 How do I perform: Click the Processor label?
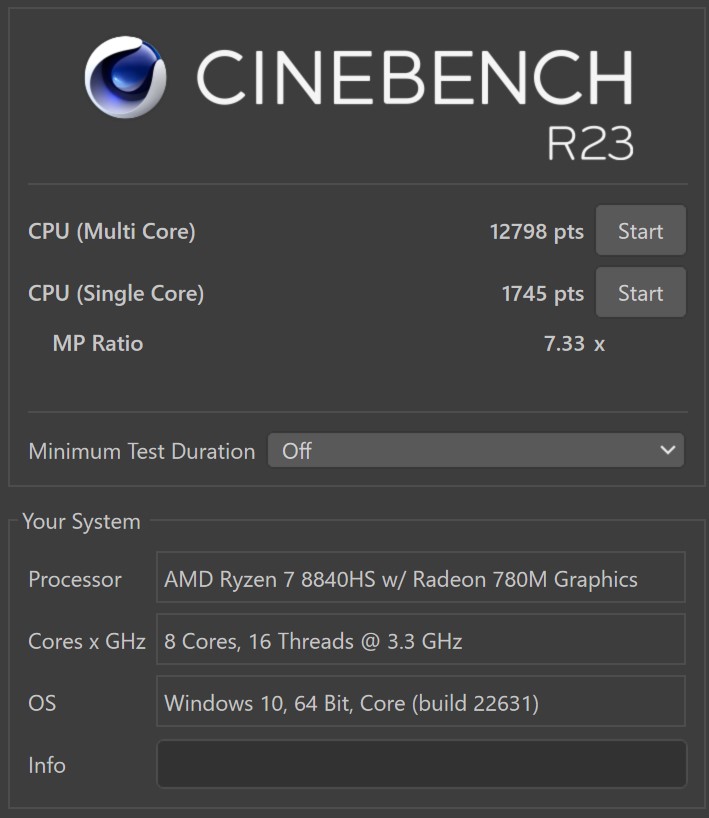[x=75, y=580]
